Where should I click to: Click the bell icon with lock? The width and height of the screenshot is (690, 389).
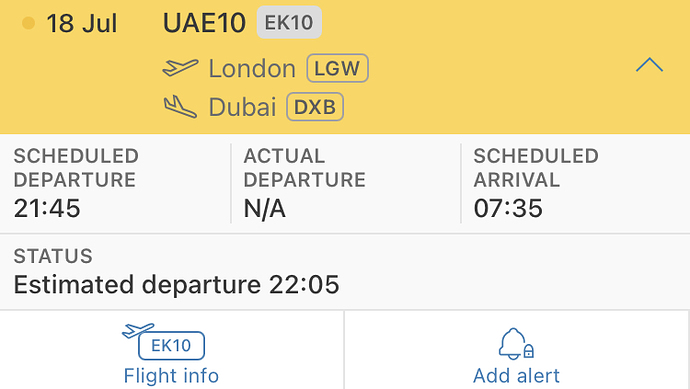[x=516, y=344]
